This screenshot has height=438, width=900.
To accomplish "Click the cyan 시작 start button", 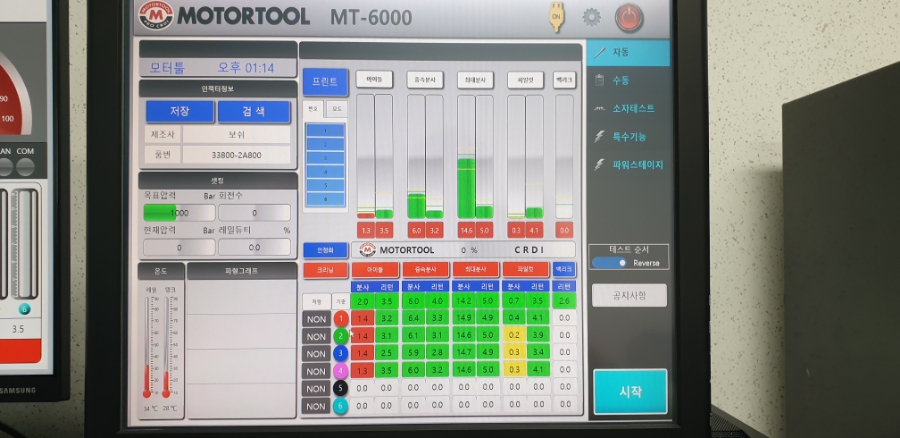I will (x=630, y=392).
